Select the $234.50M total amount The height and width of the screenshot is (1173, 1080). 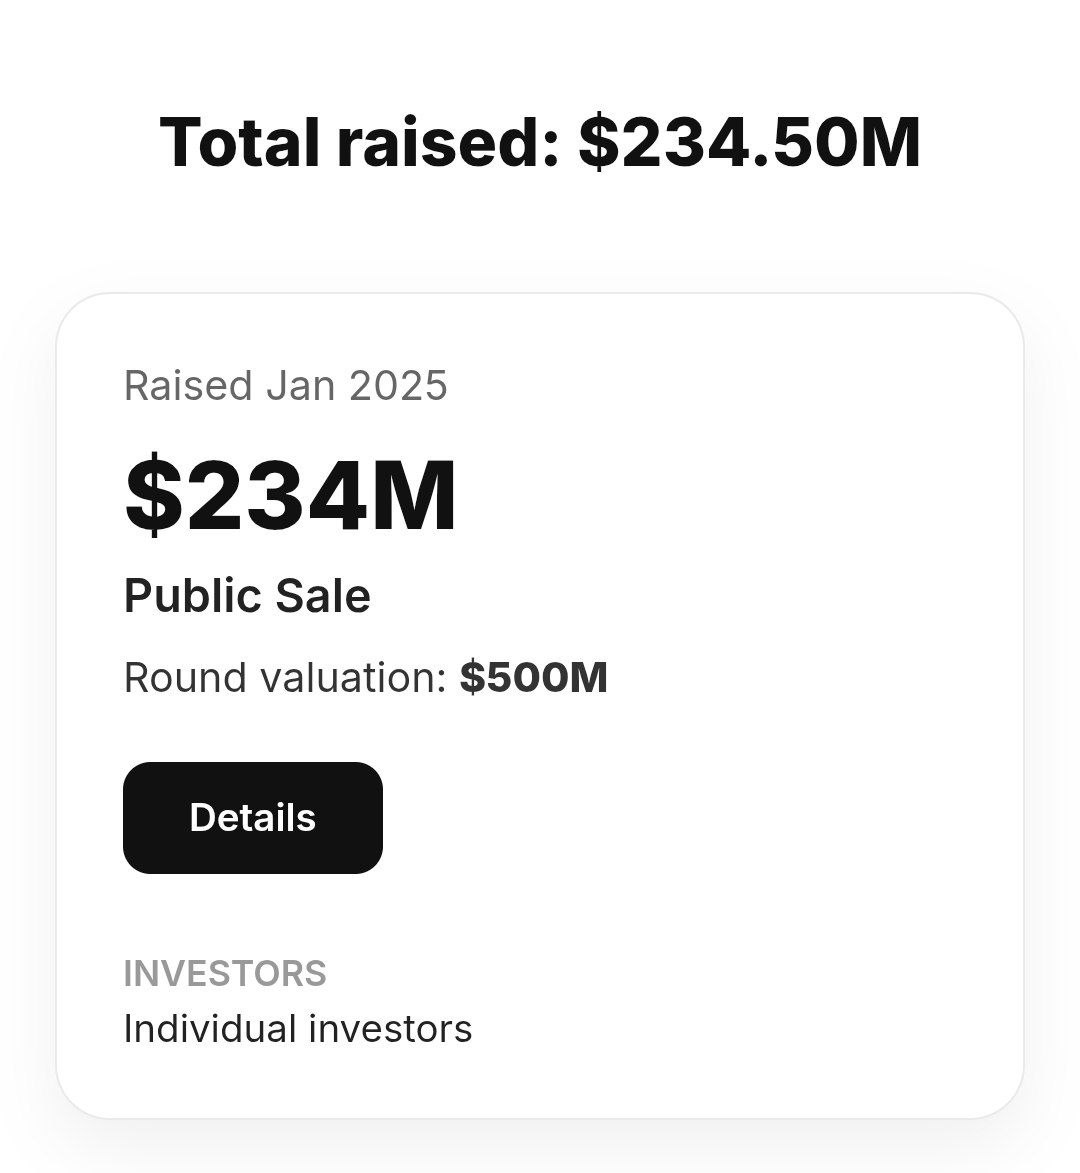pyautogui.click(x=749, y=142)
